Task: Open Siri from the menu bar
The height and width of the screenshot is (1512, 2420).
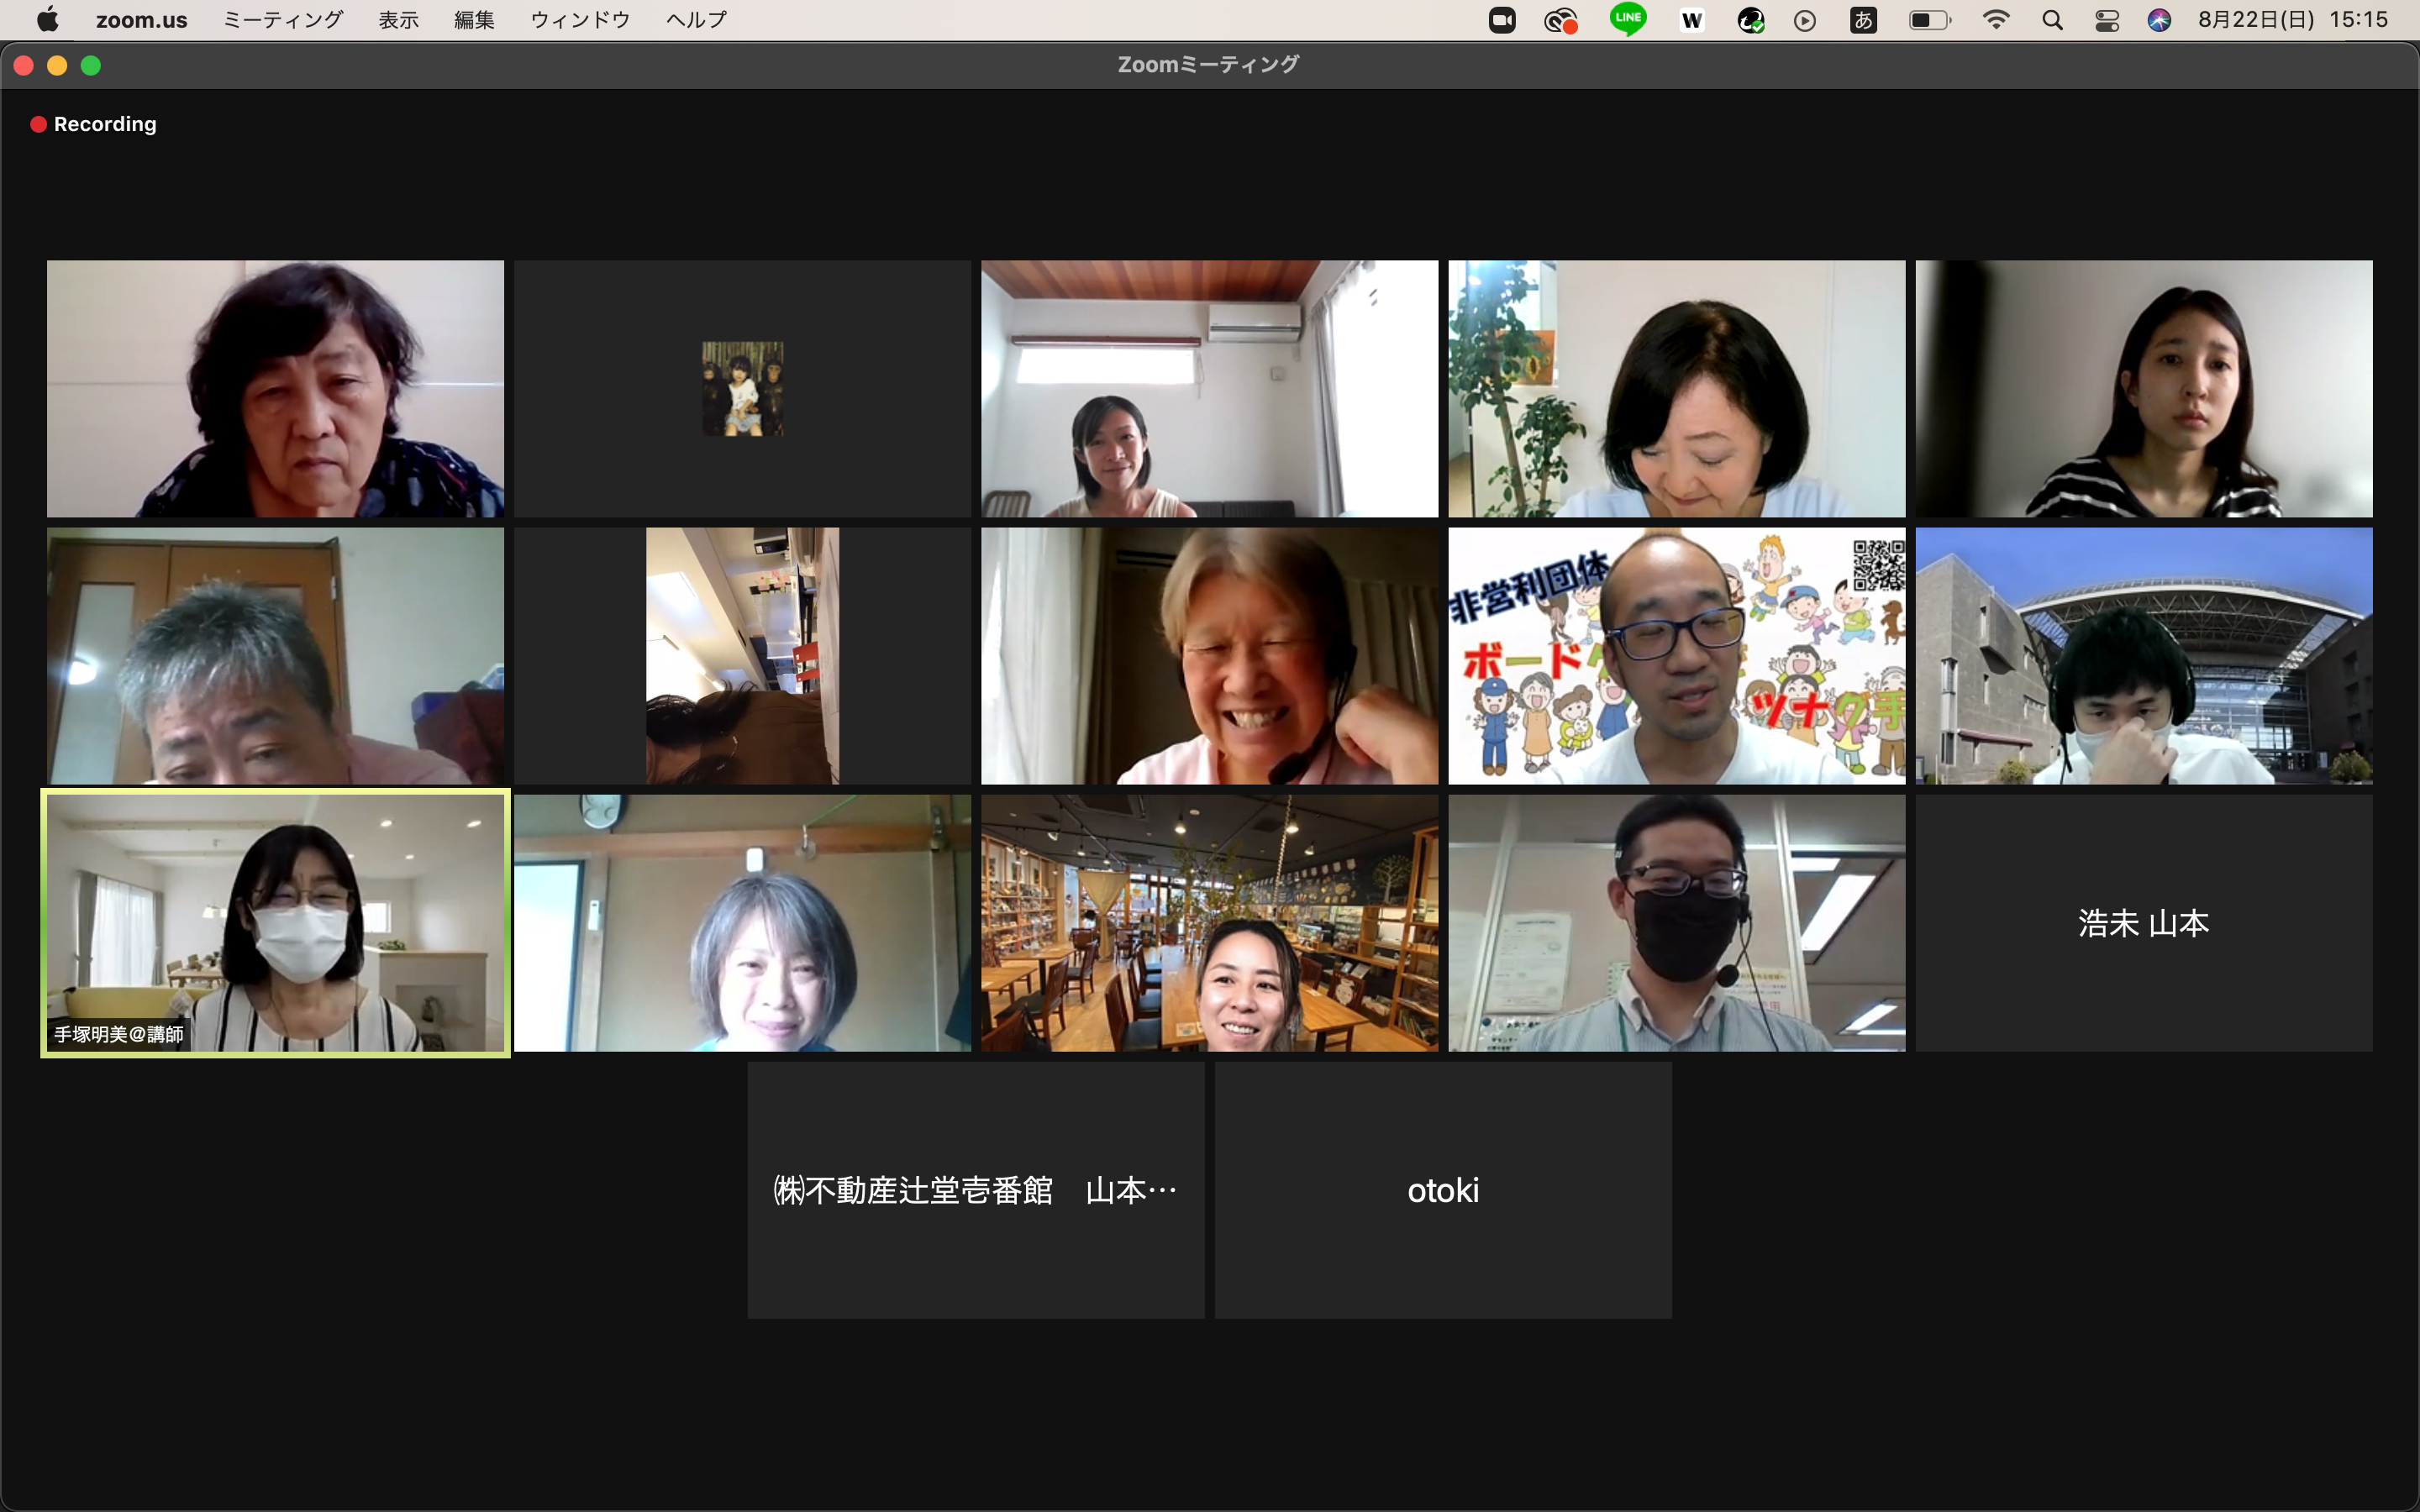Action: (2159, 20)
